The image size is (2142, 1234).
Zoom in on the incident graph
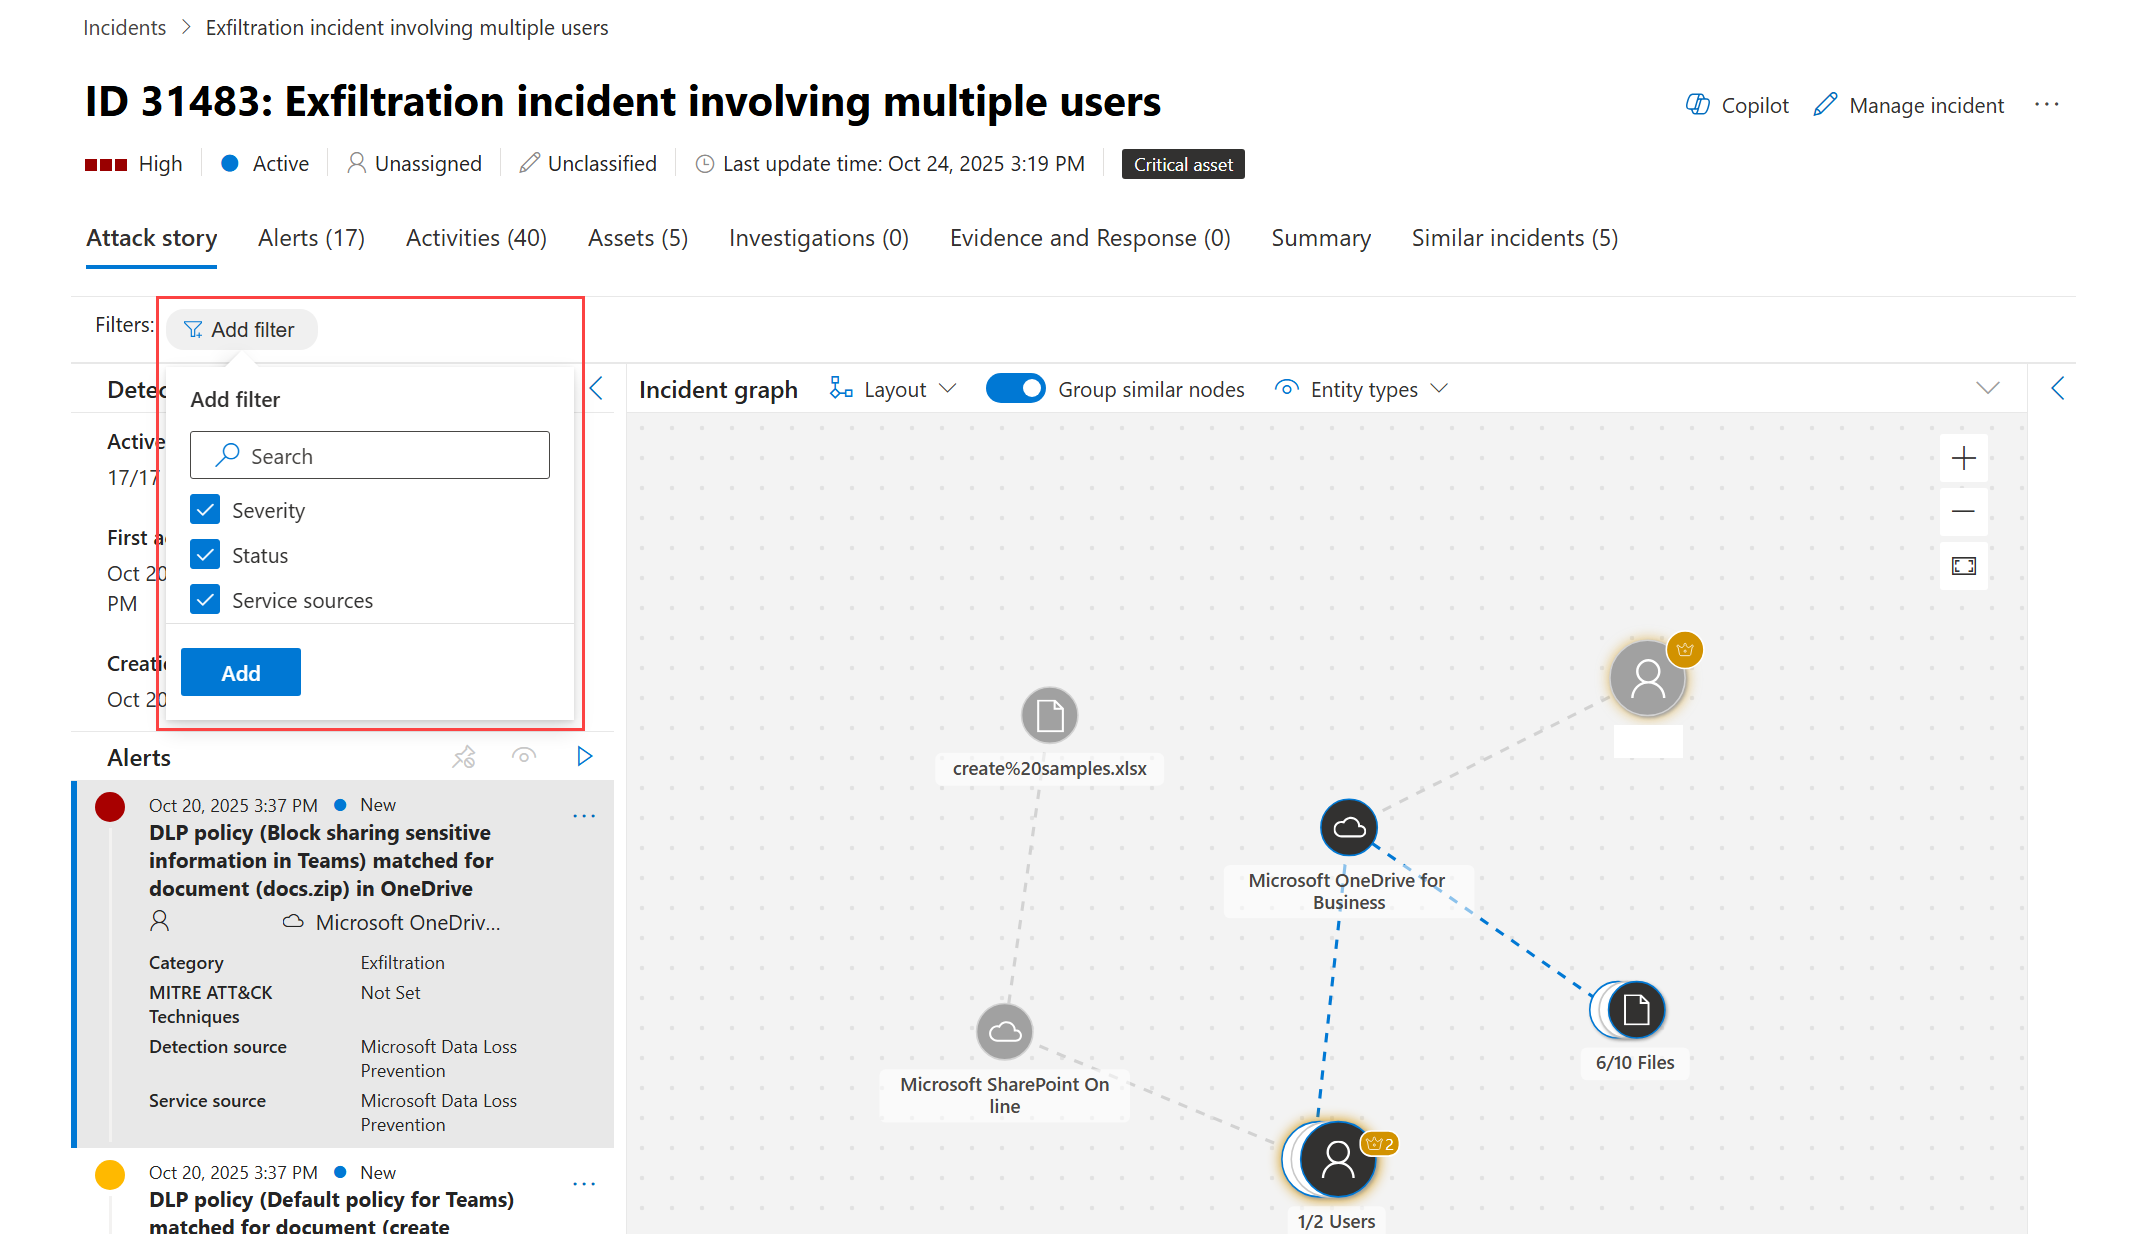[x=1963, y=459]
